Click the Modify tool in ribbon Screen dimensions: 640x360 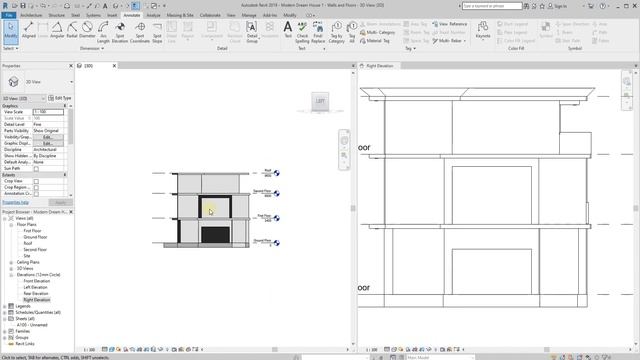[x=11, y=31]
